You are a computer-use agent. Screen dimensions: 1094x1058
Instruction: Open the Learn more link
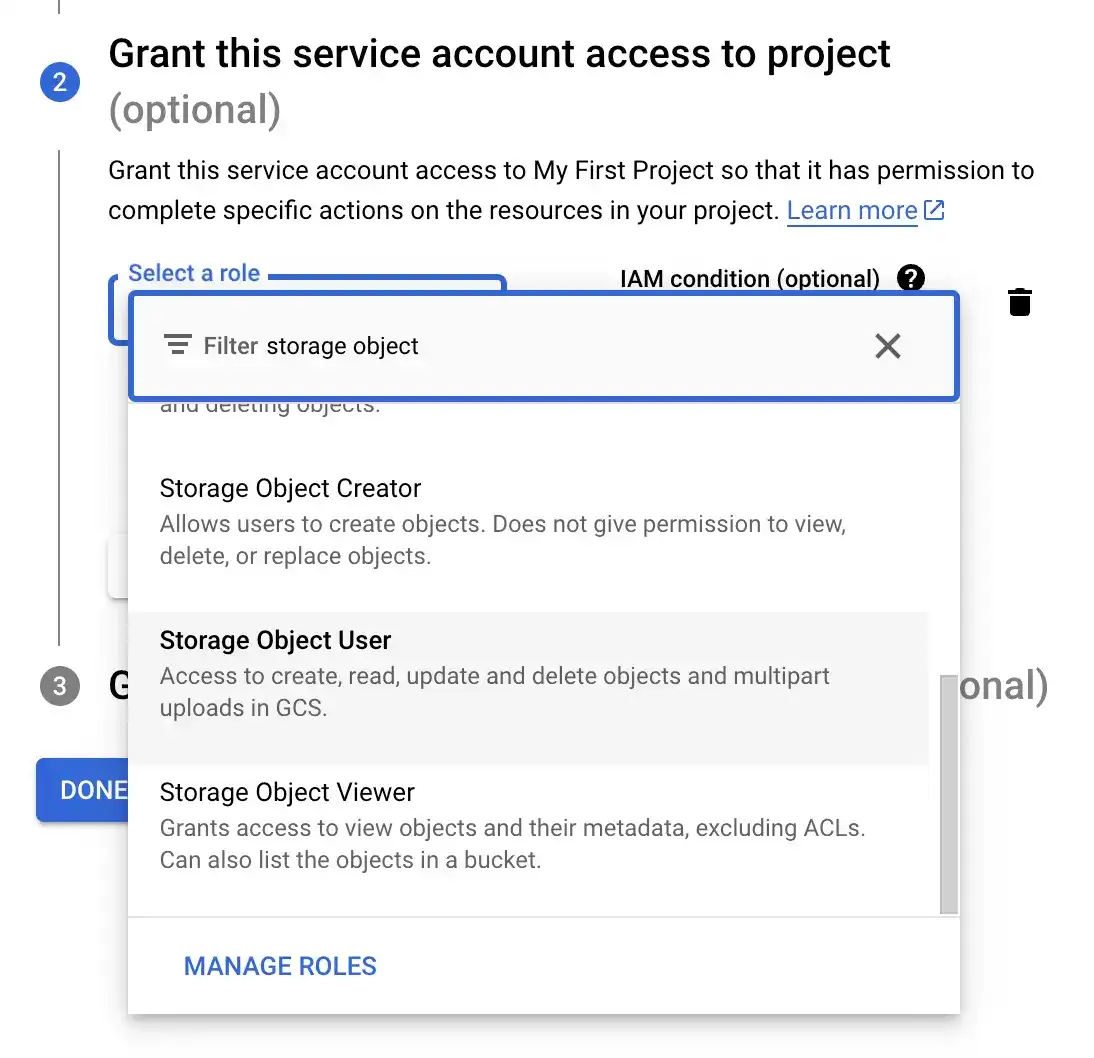[x=852, y=211]
